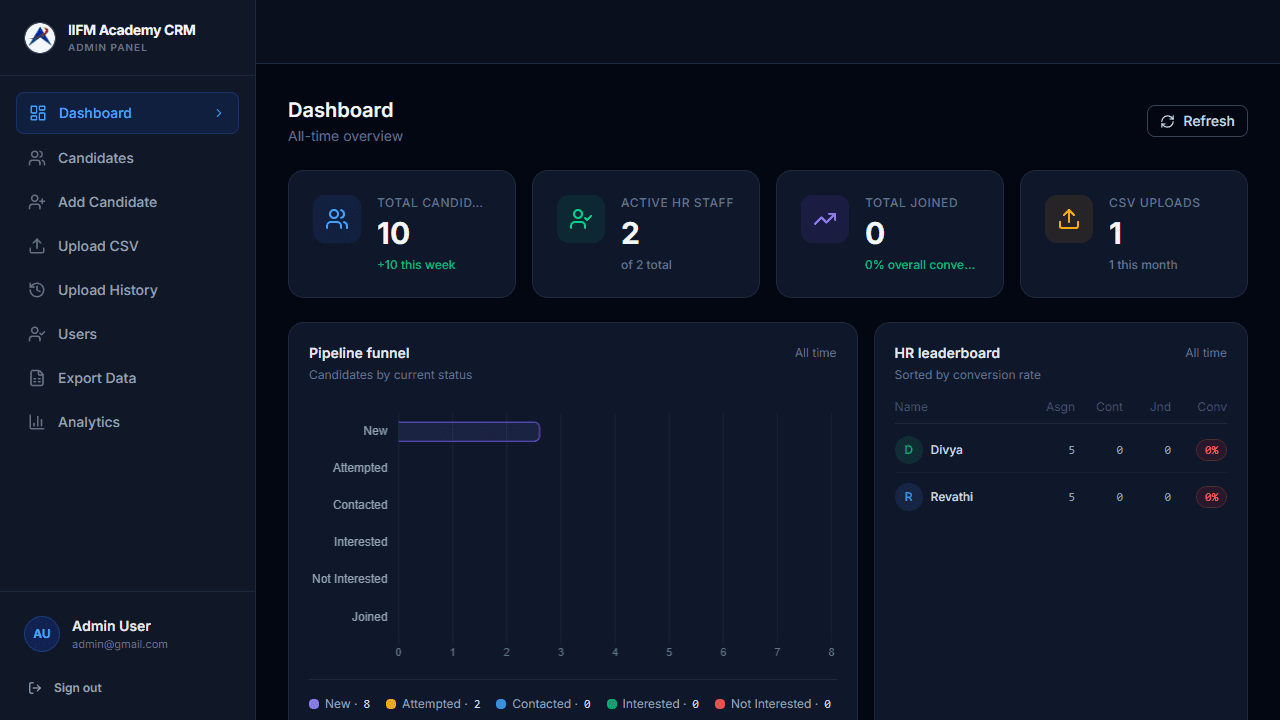
Task: Click the 'All time' label in HR leaderboard
Action: [x=1206, y=353]
